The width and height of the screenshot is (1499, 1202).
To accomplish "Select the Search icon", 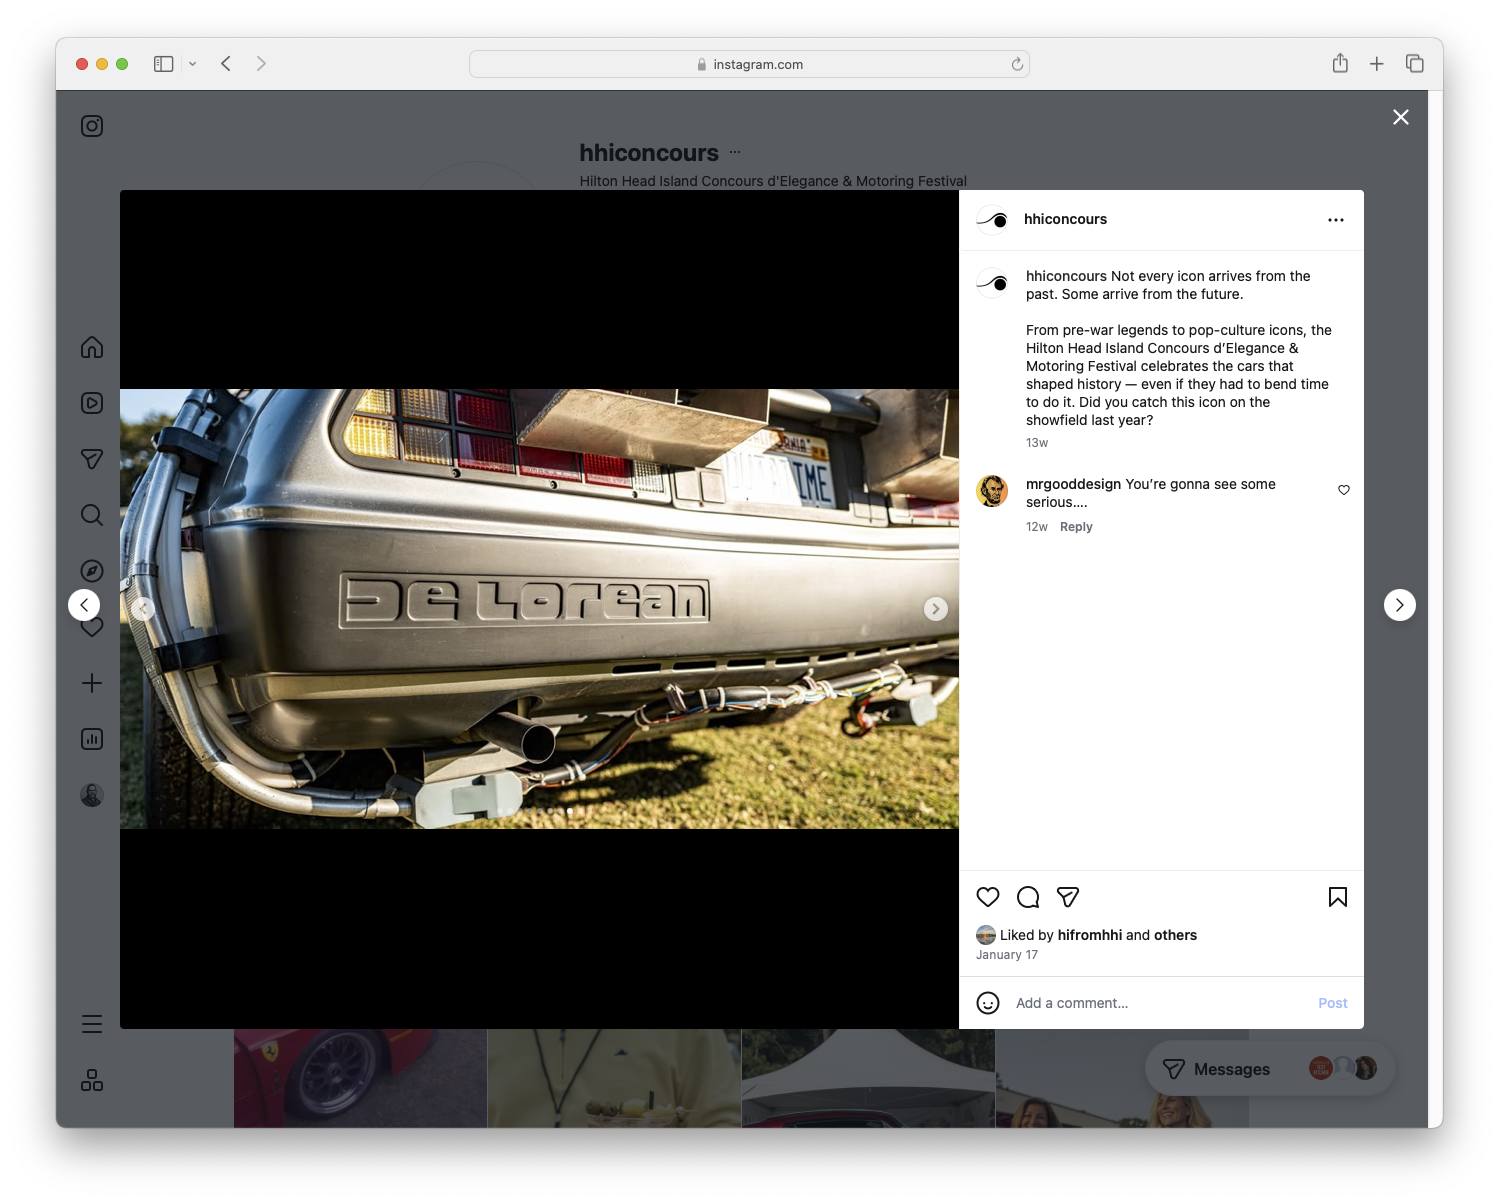I will click(x=91, y=515).
